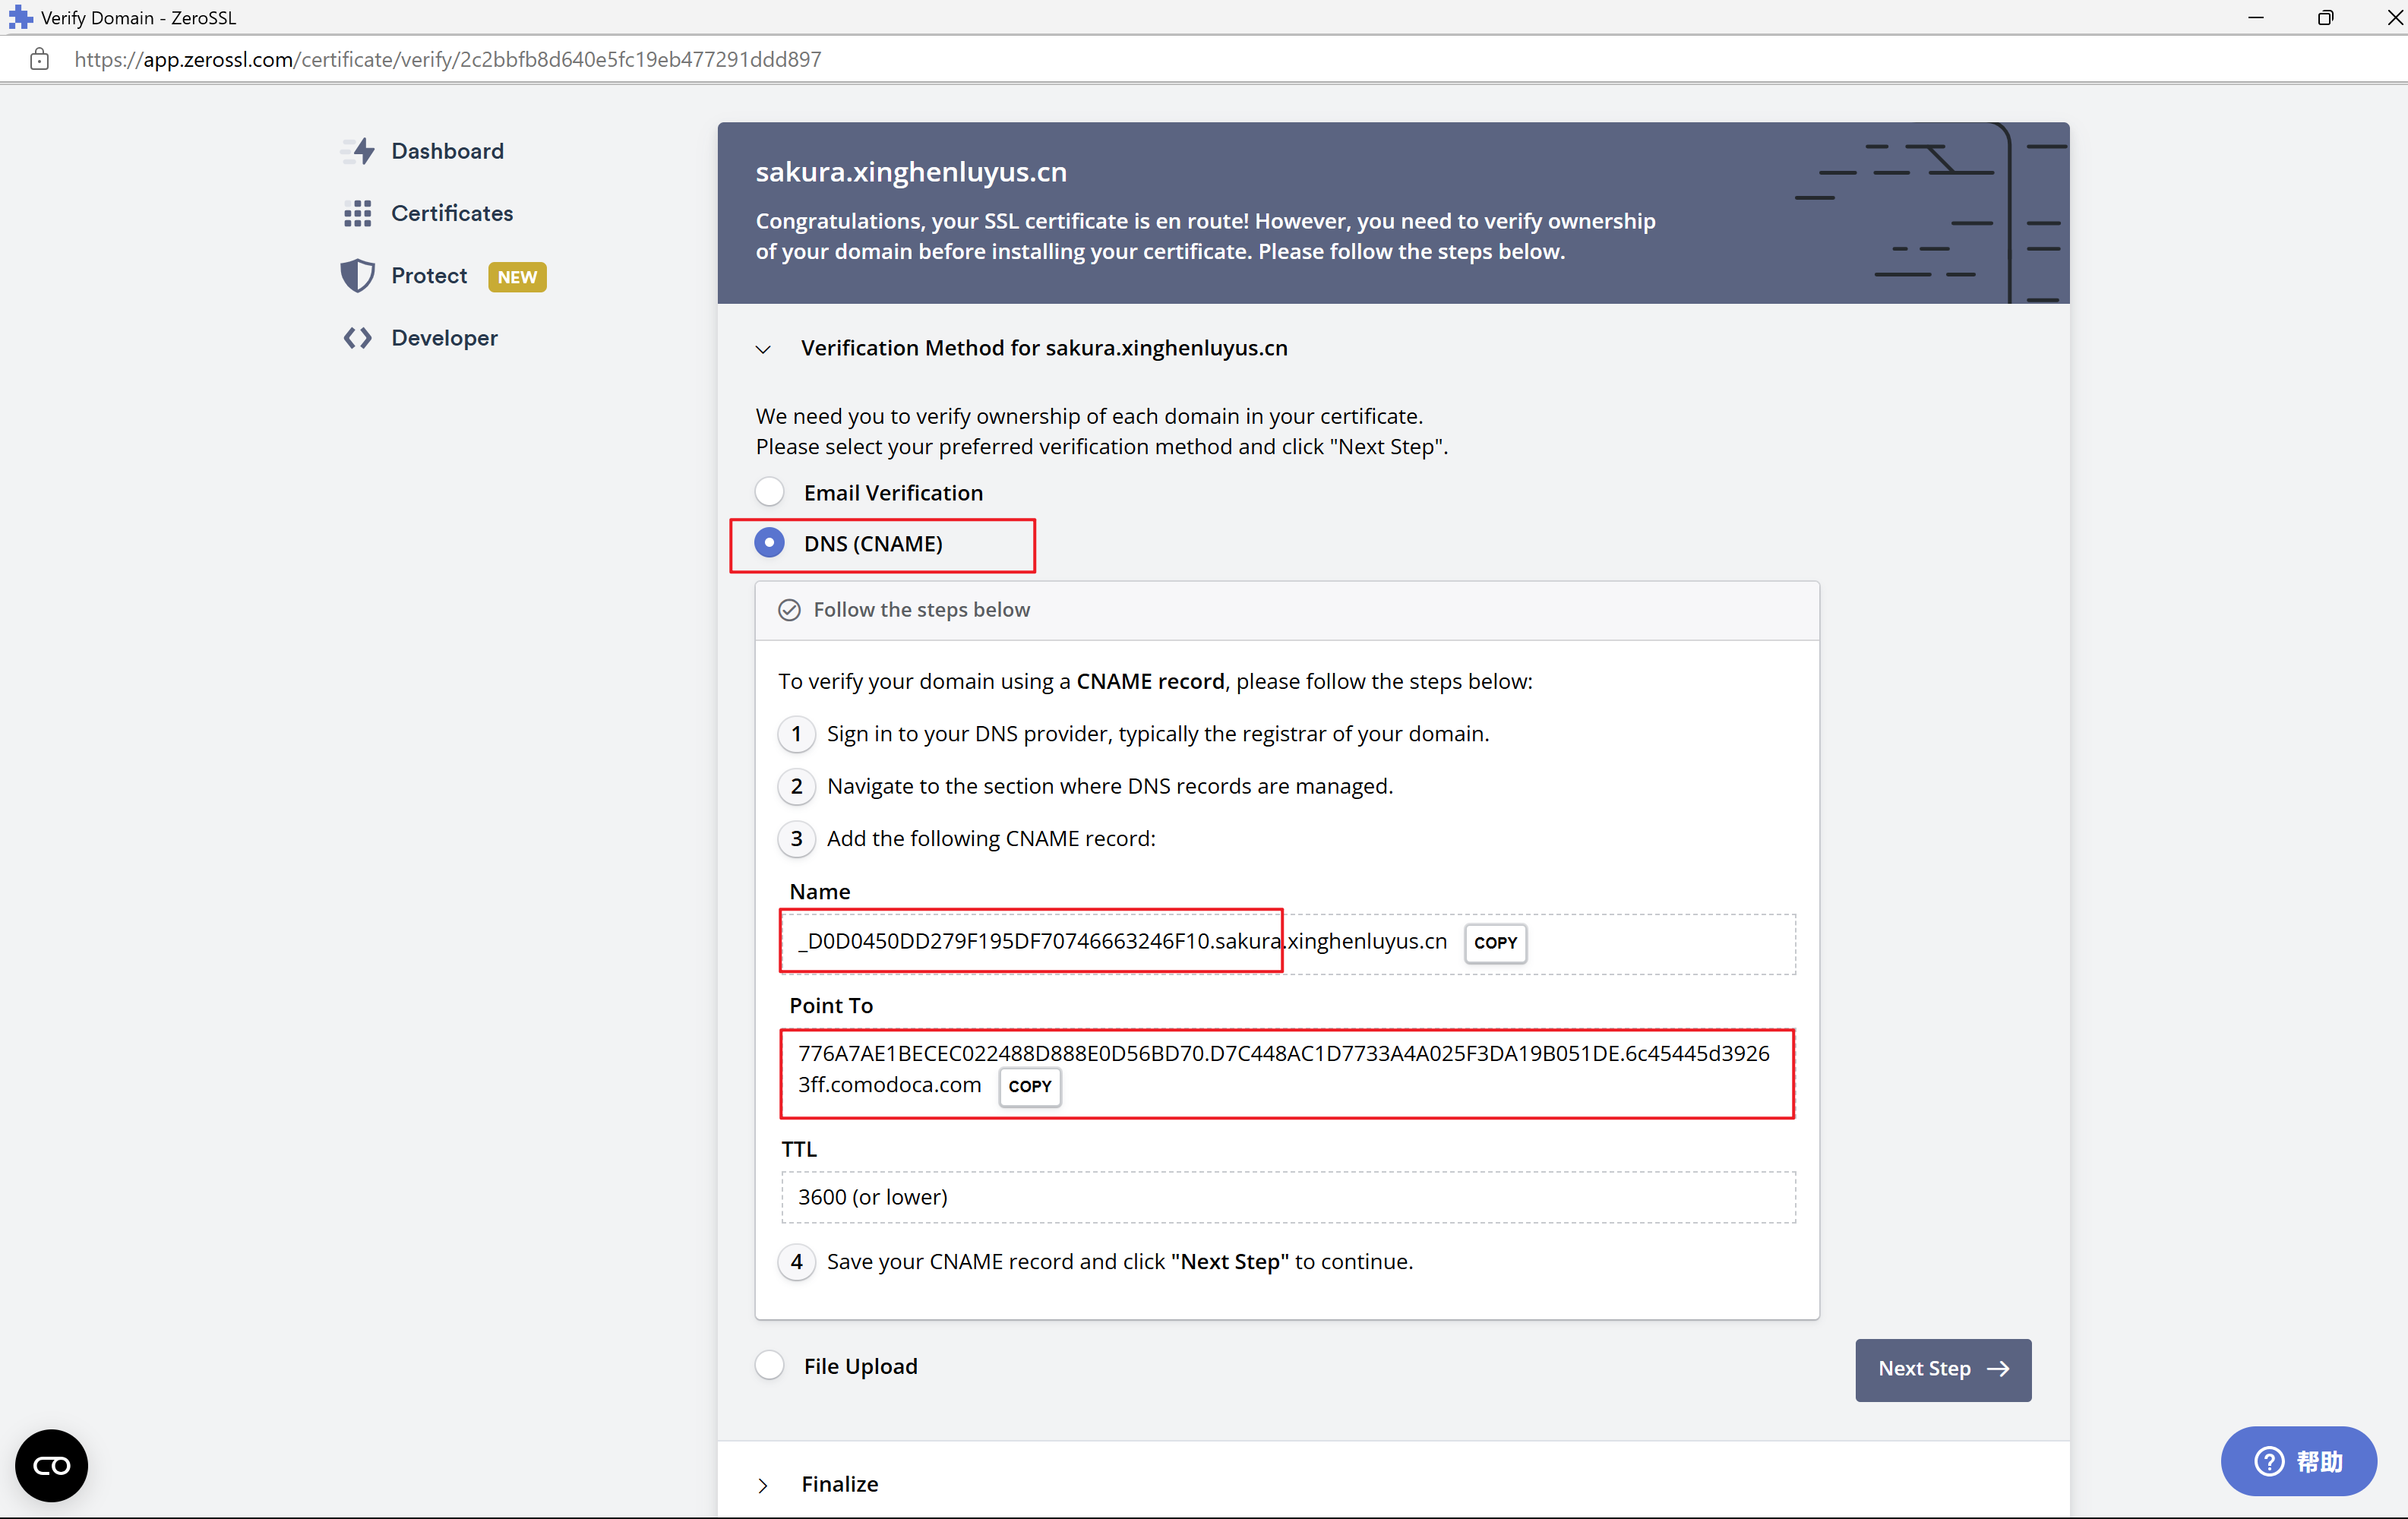Select the DNS (CNAME) radio option
The width and height of the screenshot is (2408, 1519).
pyautogui.click(x=769, y=543)
